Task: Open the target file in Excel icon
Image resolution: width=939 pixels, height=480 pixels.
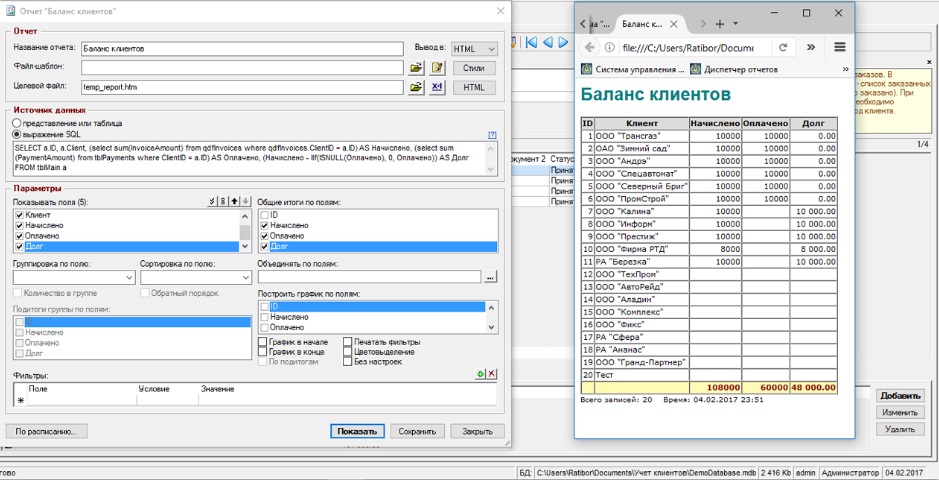Action: 437,87
